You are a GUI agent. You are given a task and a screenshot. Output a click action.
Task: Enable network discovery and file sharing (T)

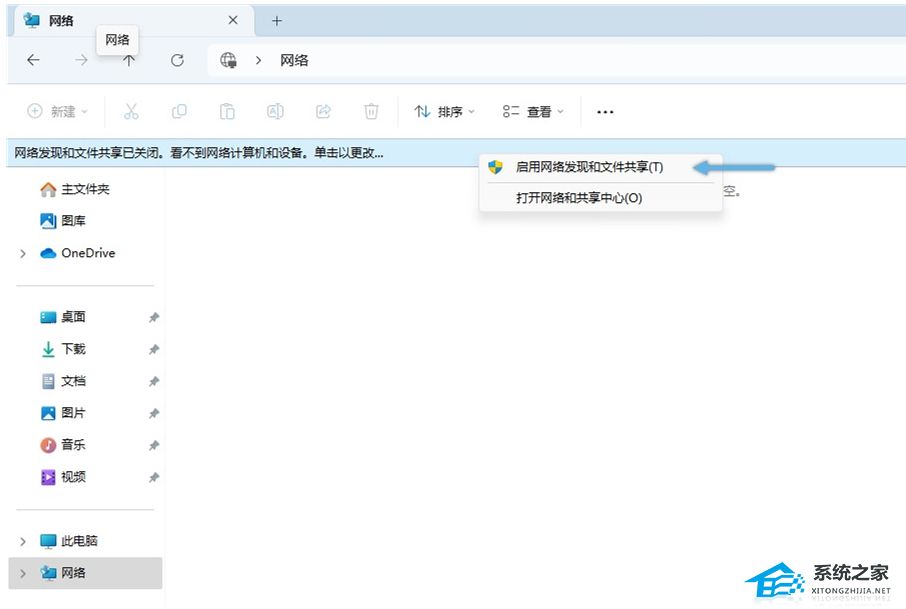[x=601, y=168]
